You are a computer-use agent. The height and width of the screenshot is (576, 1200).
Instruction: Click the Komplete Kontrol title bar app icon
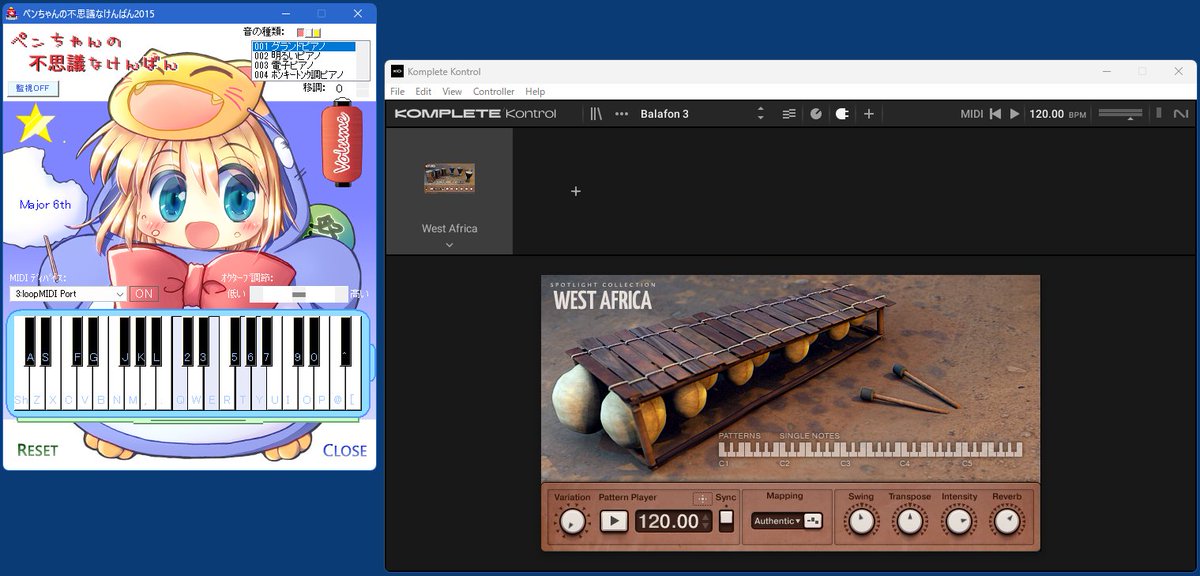[x=397, y=71]
